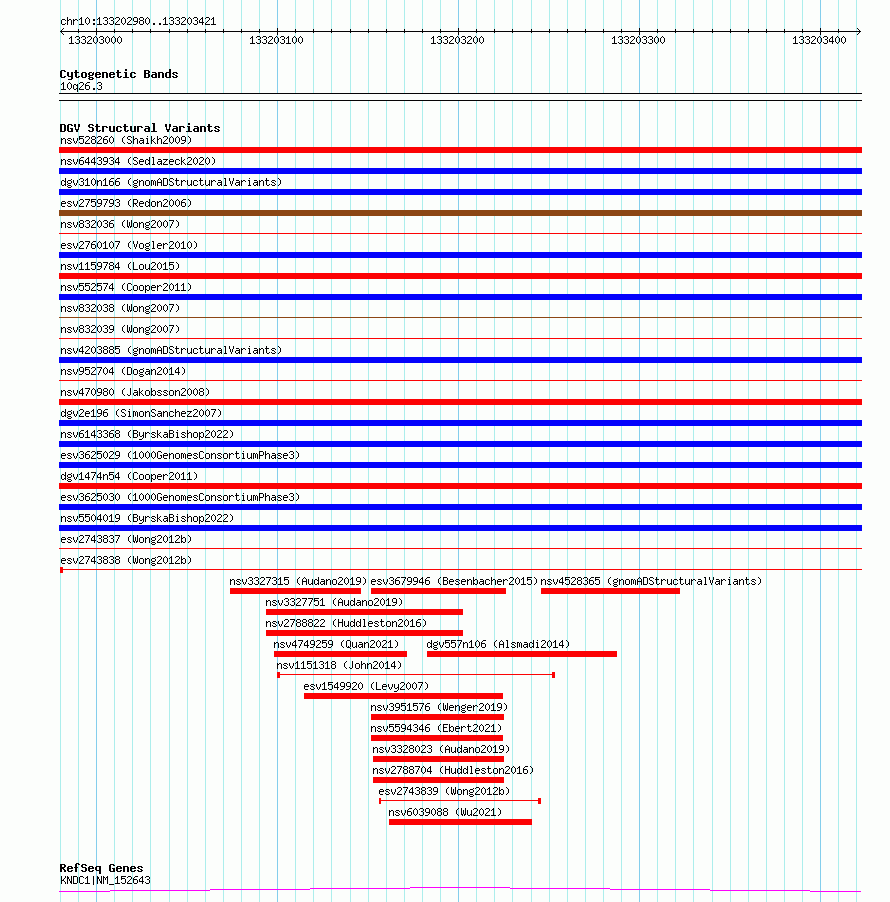Select dgv2e196 (SimonSanchez2007) label
The image size is (890, 902).
[141, 413]
